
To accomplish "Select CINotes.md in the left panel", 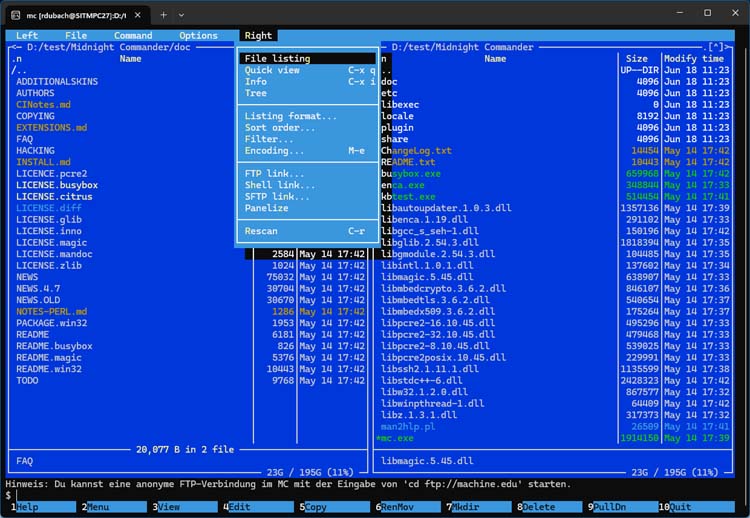I will pos(43,104).
